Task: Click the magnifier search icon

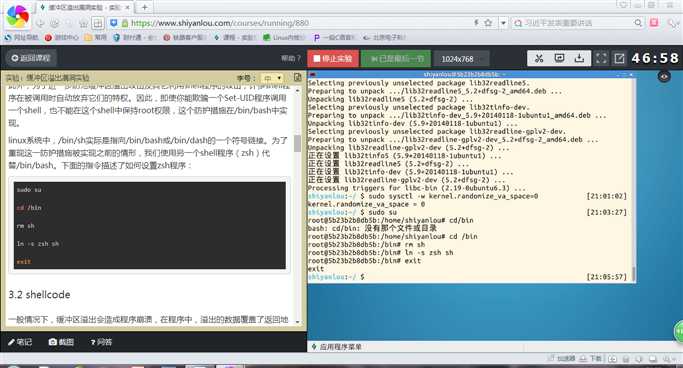Action: click(638, 23)
